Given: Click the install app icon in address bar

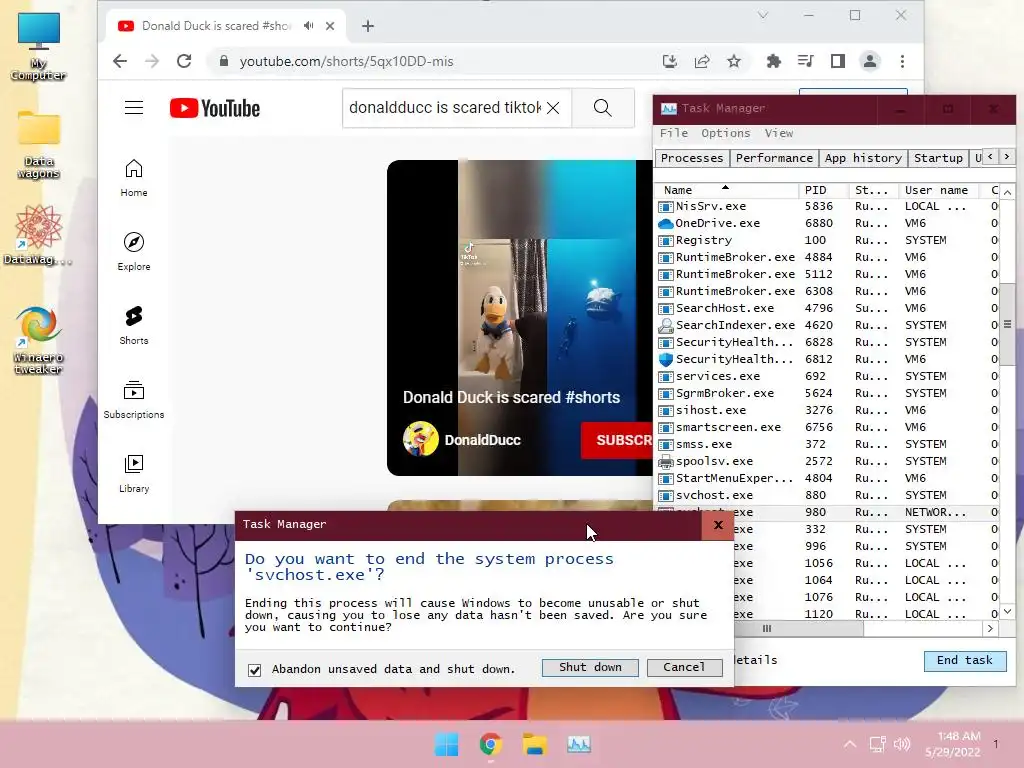Looking at the screenshot, I should click(669, 61).
